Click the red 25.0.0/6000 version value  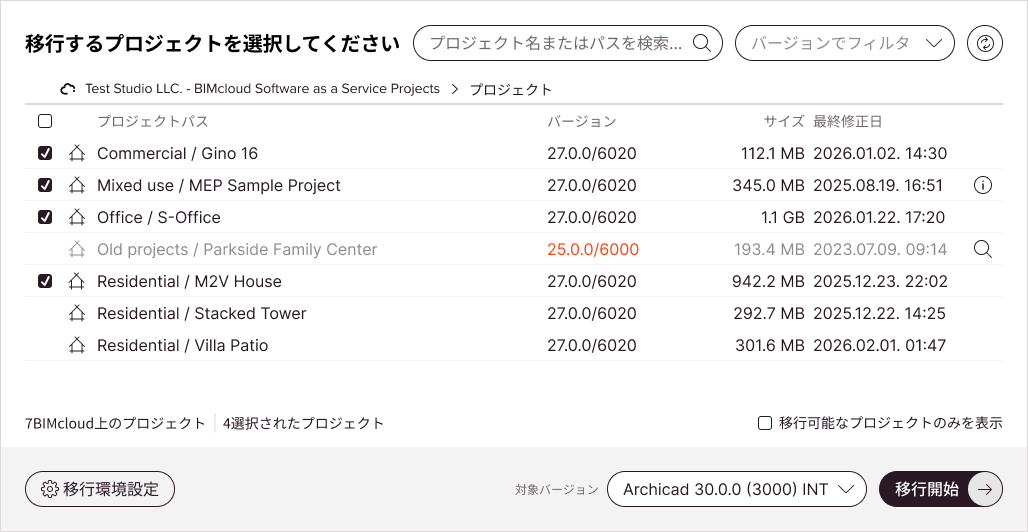point(593,249)
